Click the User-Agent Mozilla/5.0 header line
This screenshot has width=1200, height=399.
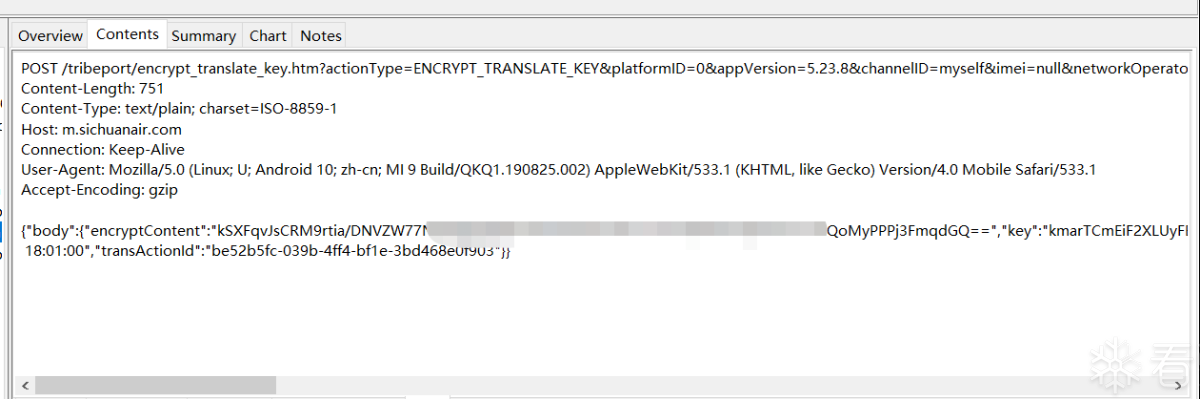(x=559, y=170)
